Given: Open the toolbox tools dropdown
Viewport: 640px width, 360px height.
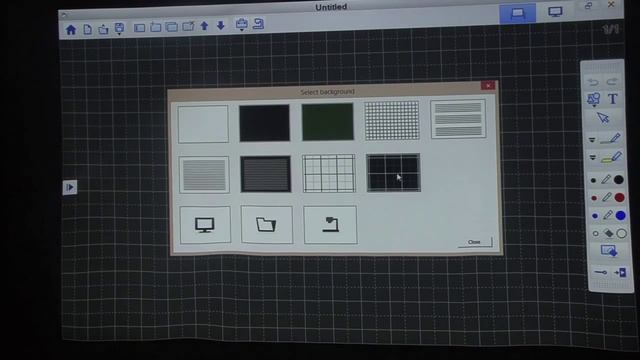Looking at the screenshot, I should click(242, 24).
